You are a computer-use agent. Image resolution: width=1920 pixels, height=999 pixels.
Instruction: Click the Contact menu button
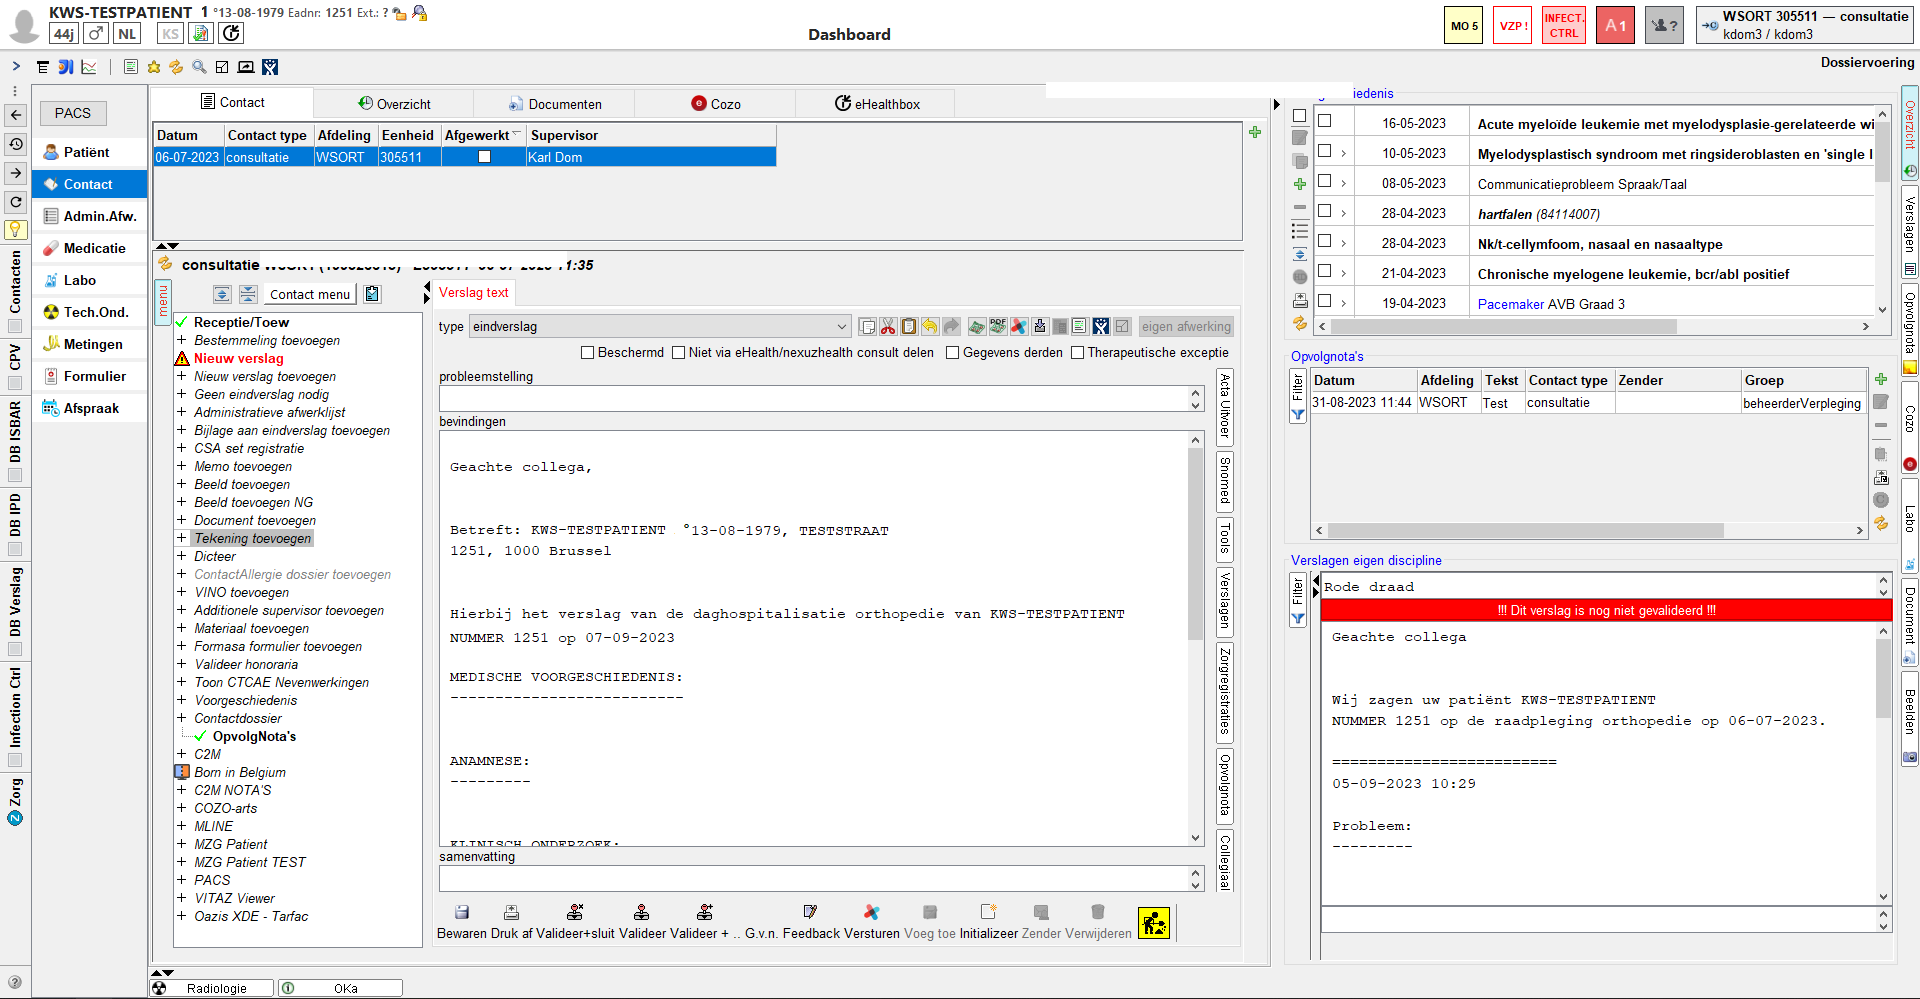click(x=310, y=294)
